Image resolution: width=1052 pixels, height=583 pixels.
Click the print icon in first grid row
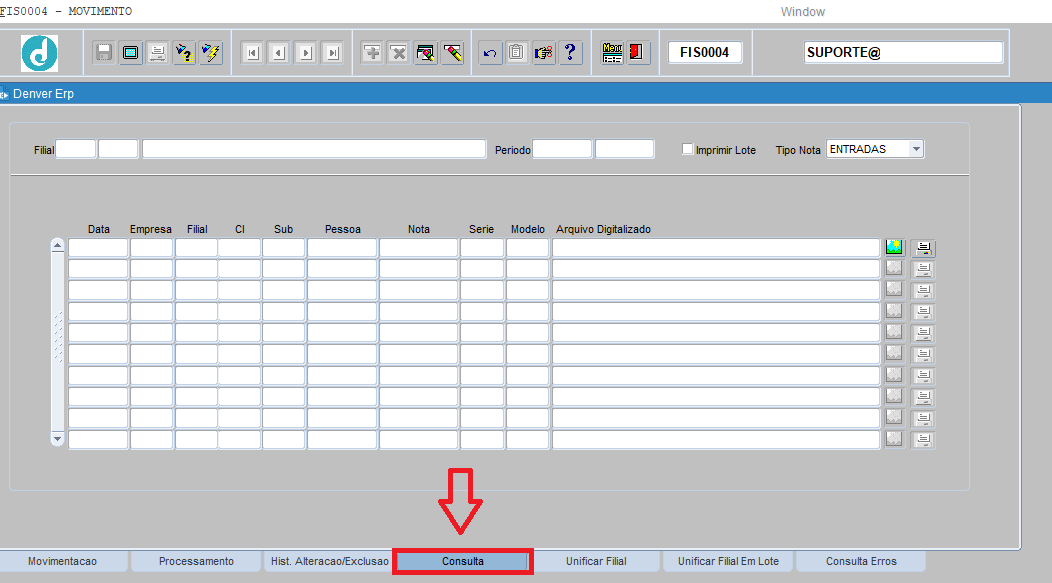point(923,248)
